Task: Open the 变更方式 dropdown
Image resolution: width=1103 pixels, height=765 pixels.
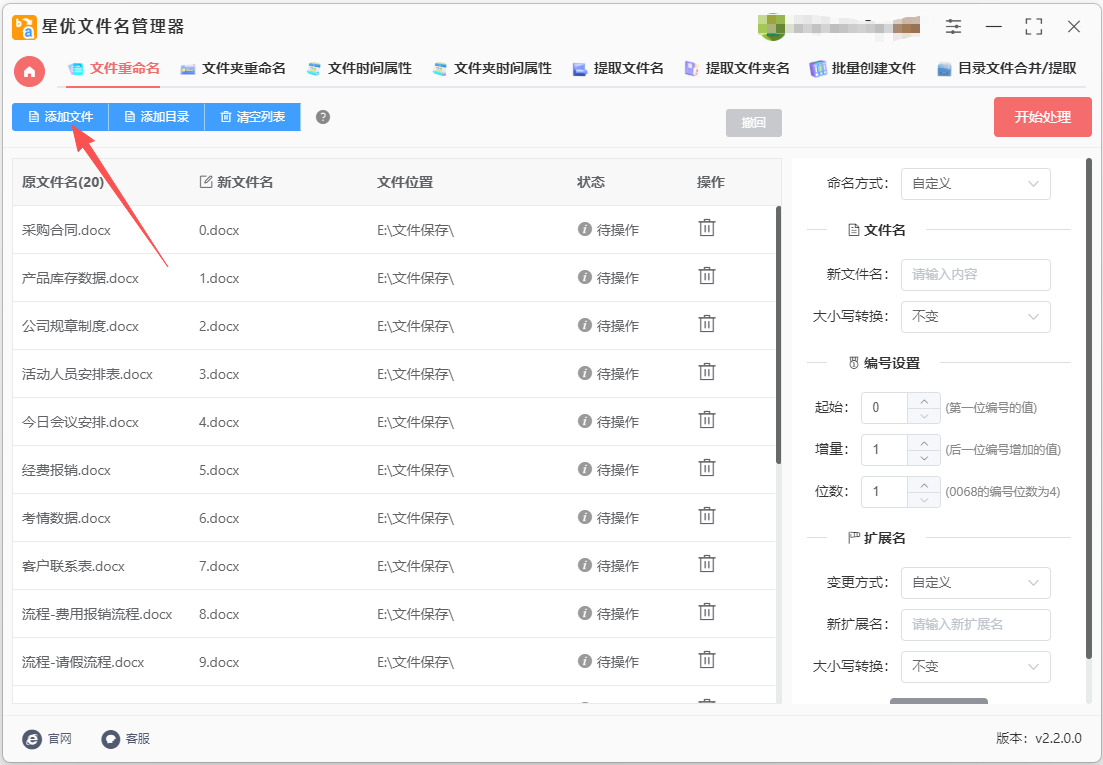Action: pyautogui.click(x=975, y=582)
